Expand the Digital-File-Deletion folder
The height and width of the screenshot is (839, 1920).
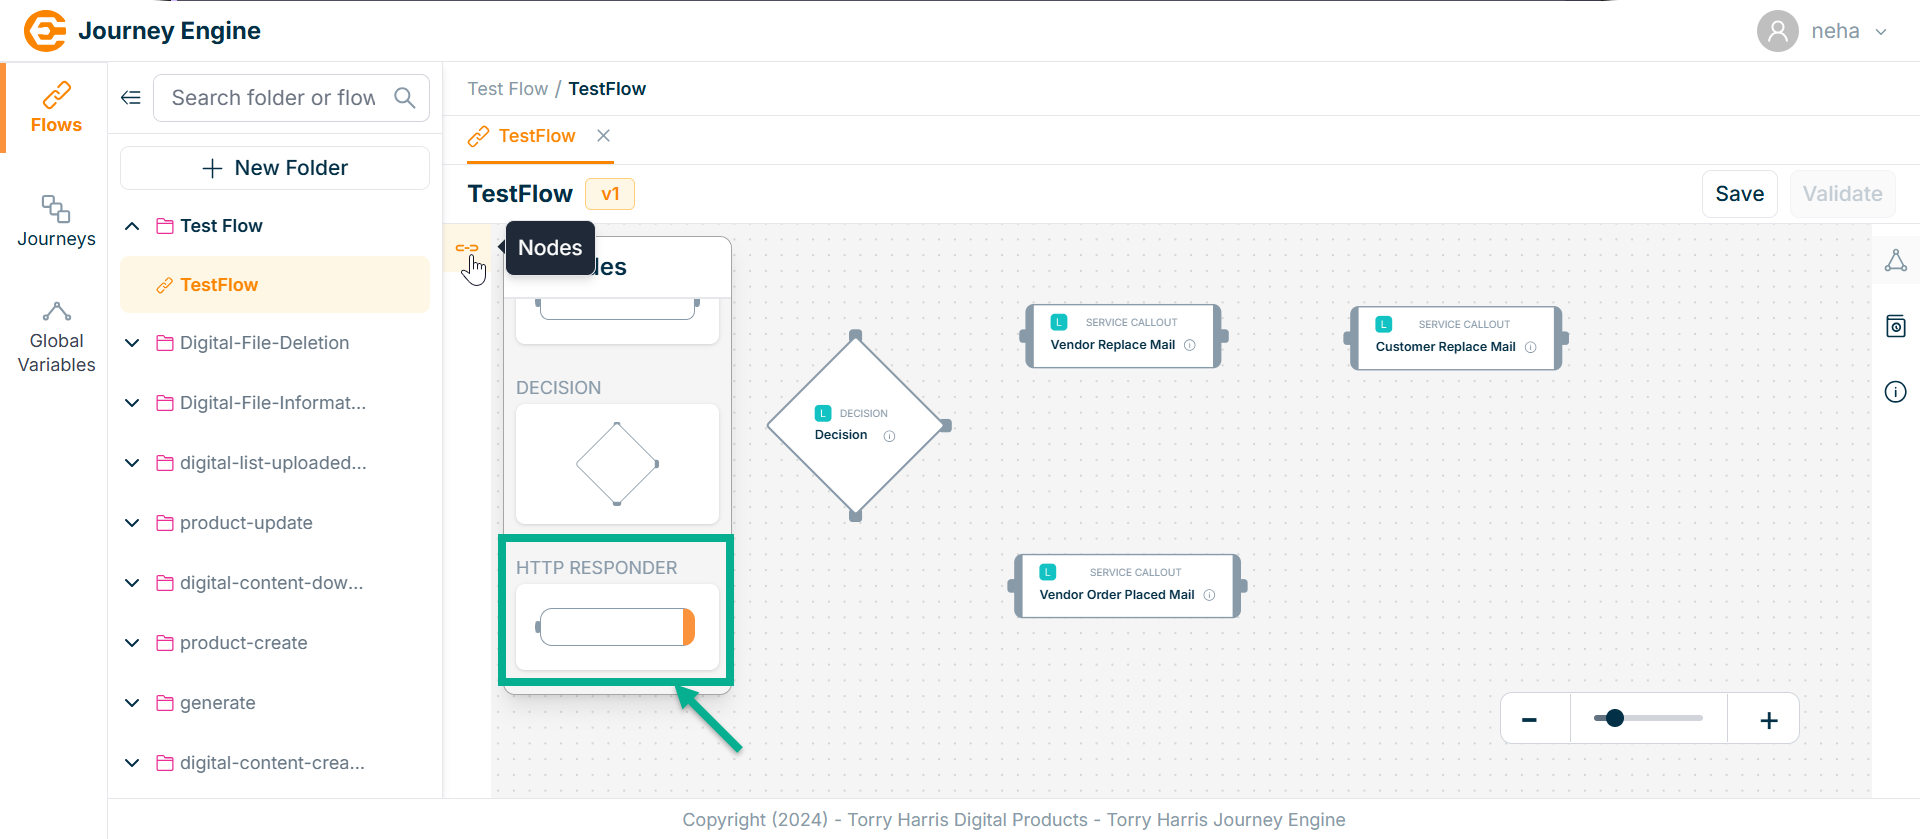click(x=132, y=343)
